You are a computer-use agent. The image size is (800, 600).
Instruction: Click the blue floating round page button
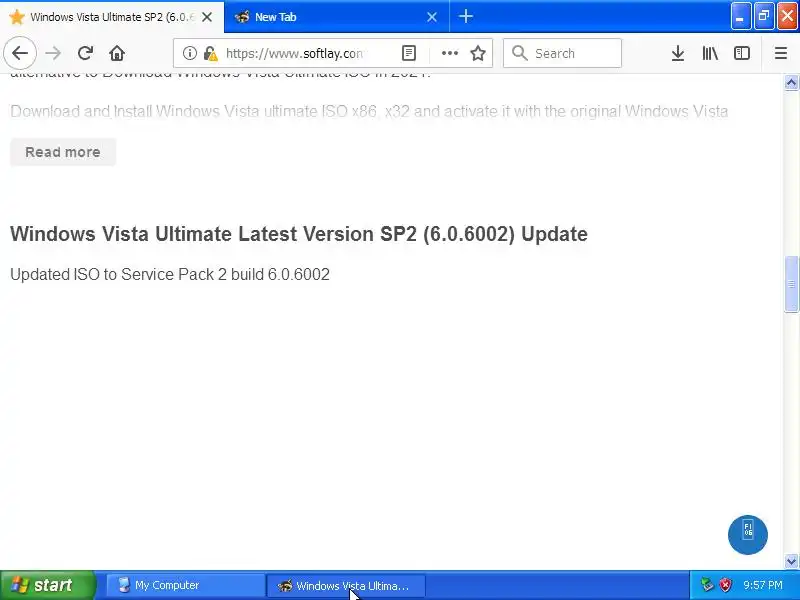747,535
